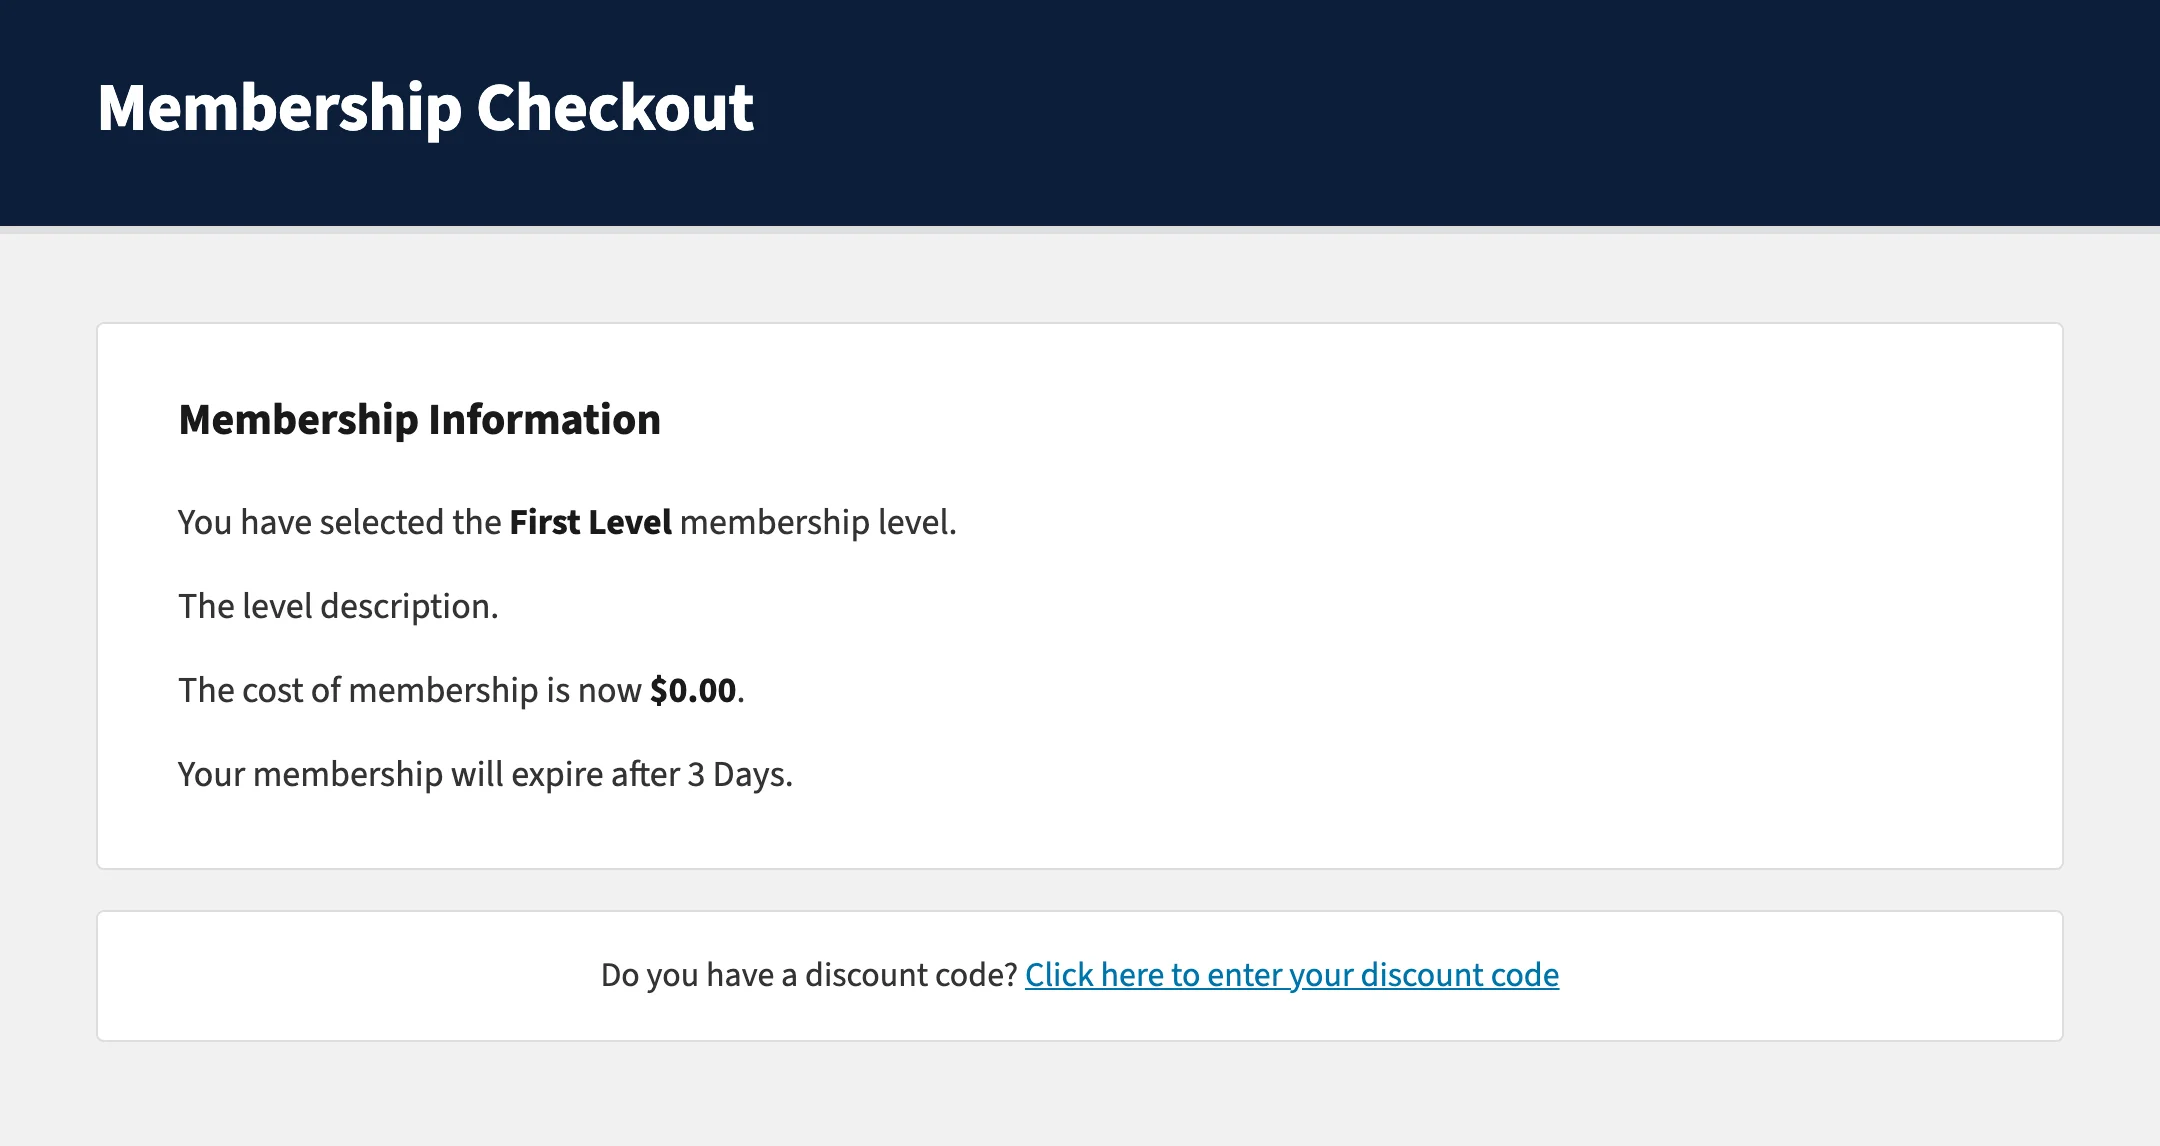The height and width of the screenshot is (1146, 2160).
Task: Click inside the Membership Information card
Action: (x=1080, y=600)
